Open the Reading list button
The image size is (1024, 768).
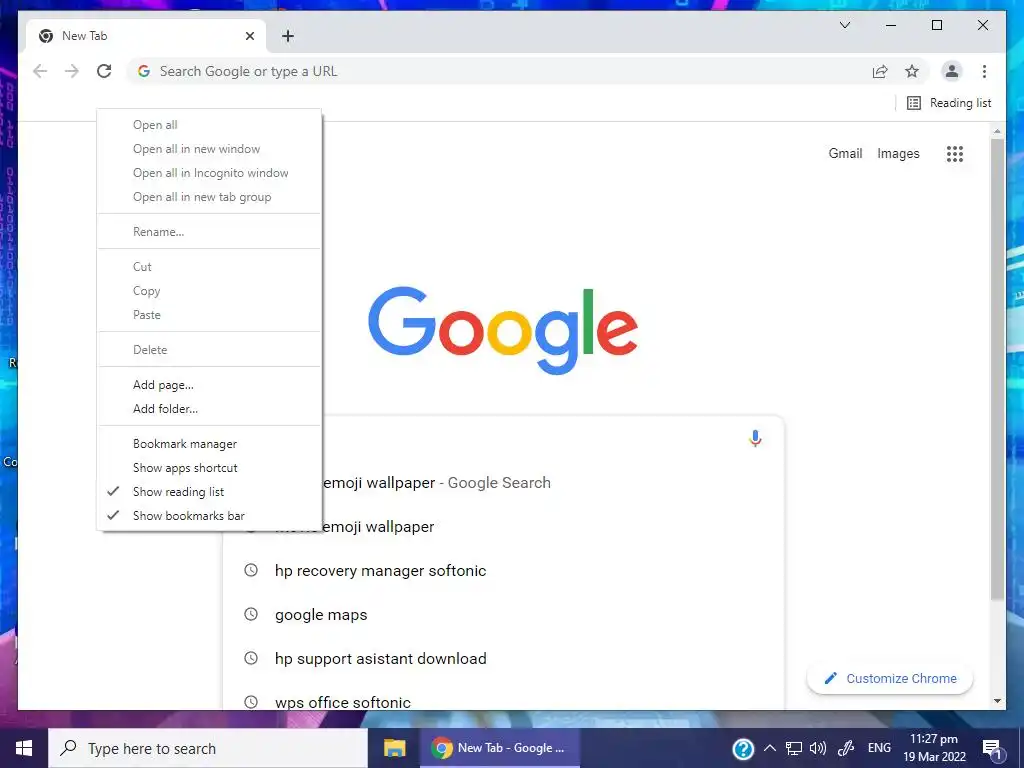click(949, 103)
